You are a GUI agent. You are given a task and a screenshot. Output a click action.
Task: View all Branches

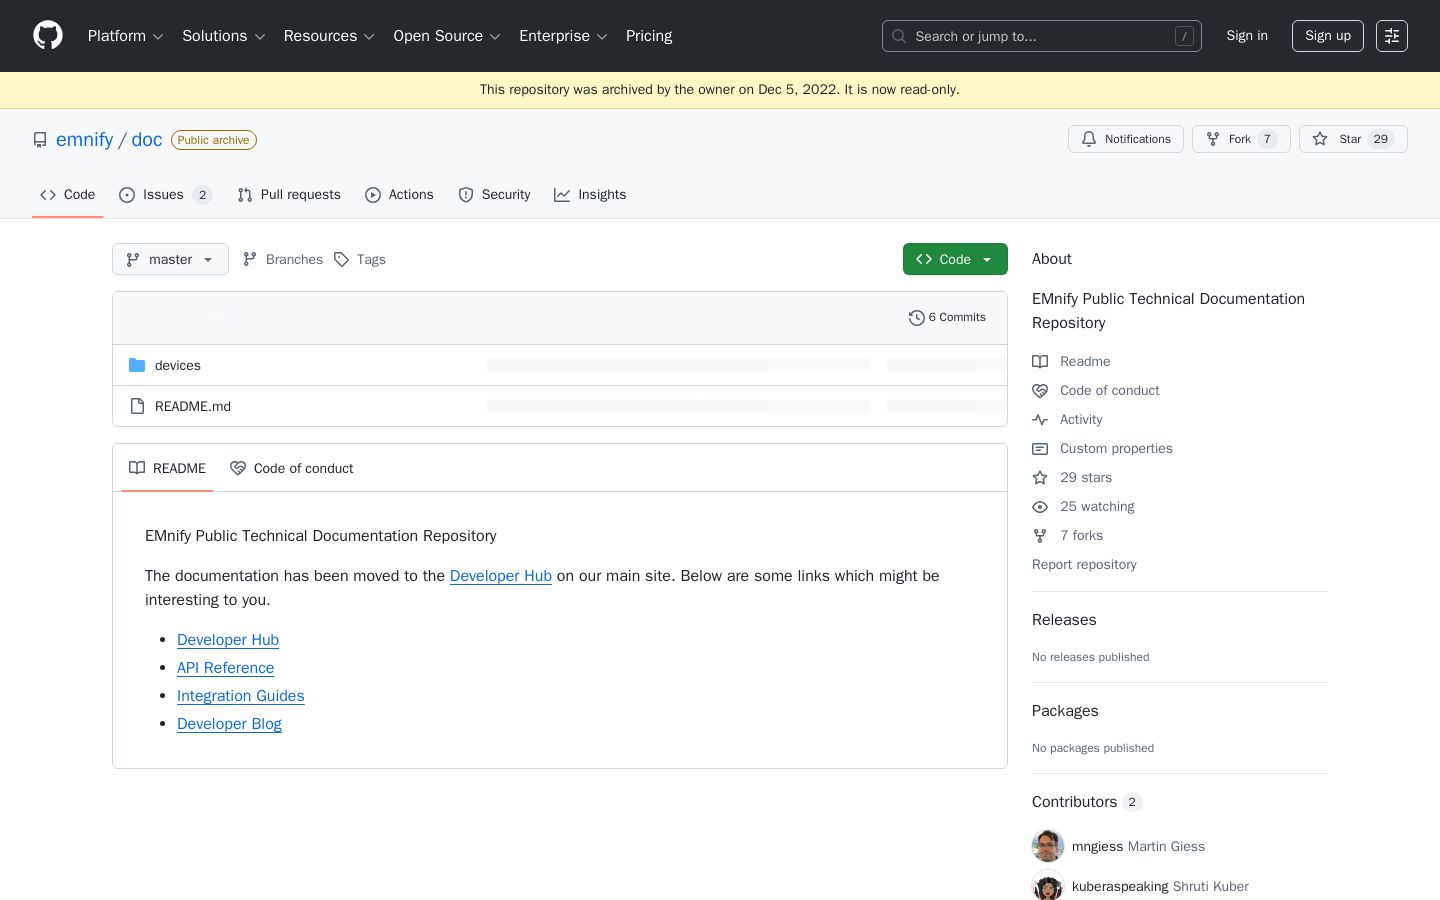[283, 259]
